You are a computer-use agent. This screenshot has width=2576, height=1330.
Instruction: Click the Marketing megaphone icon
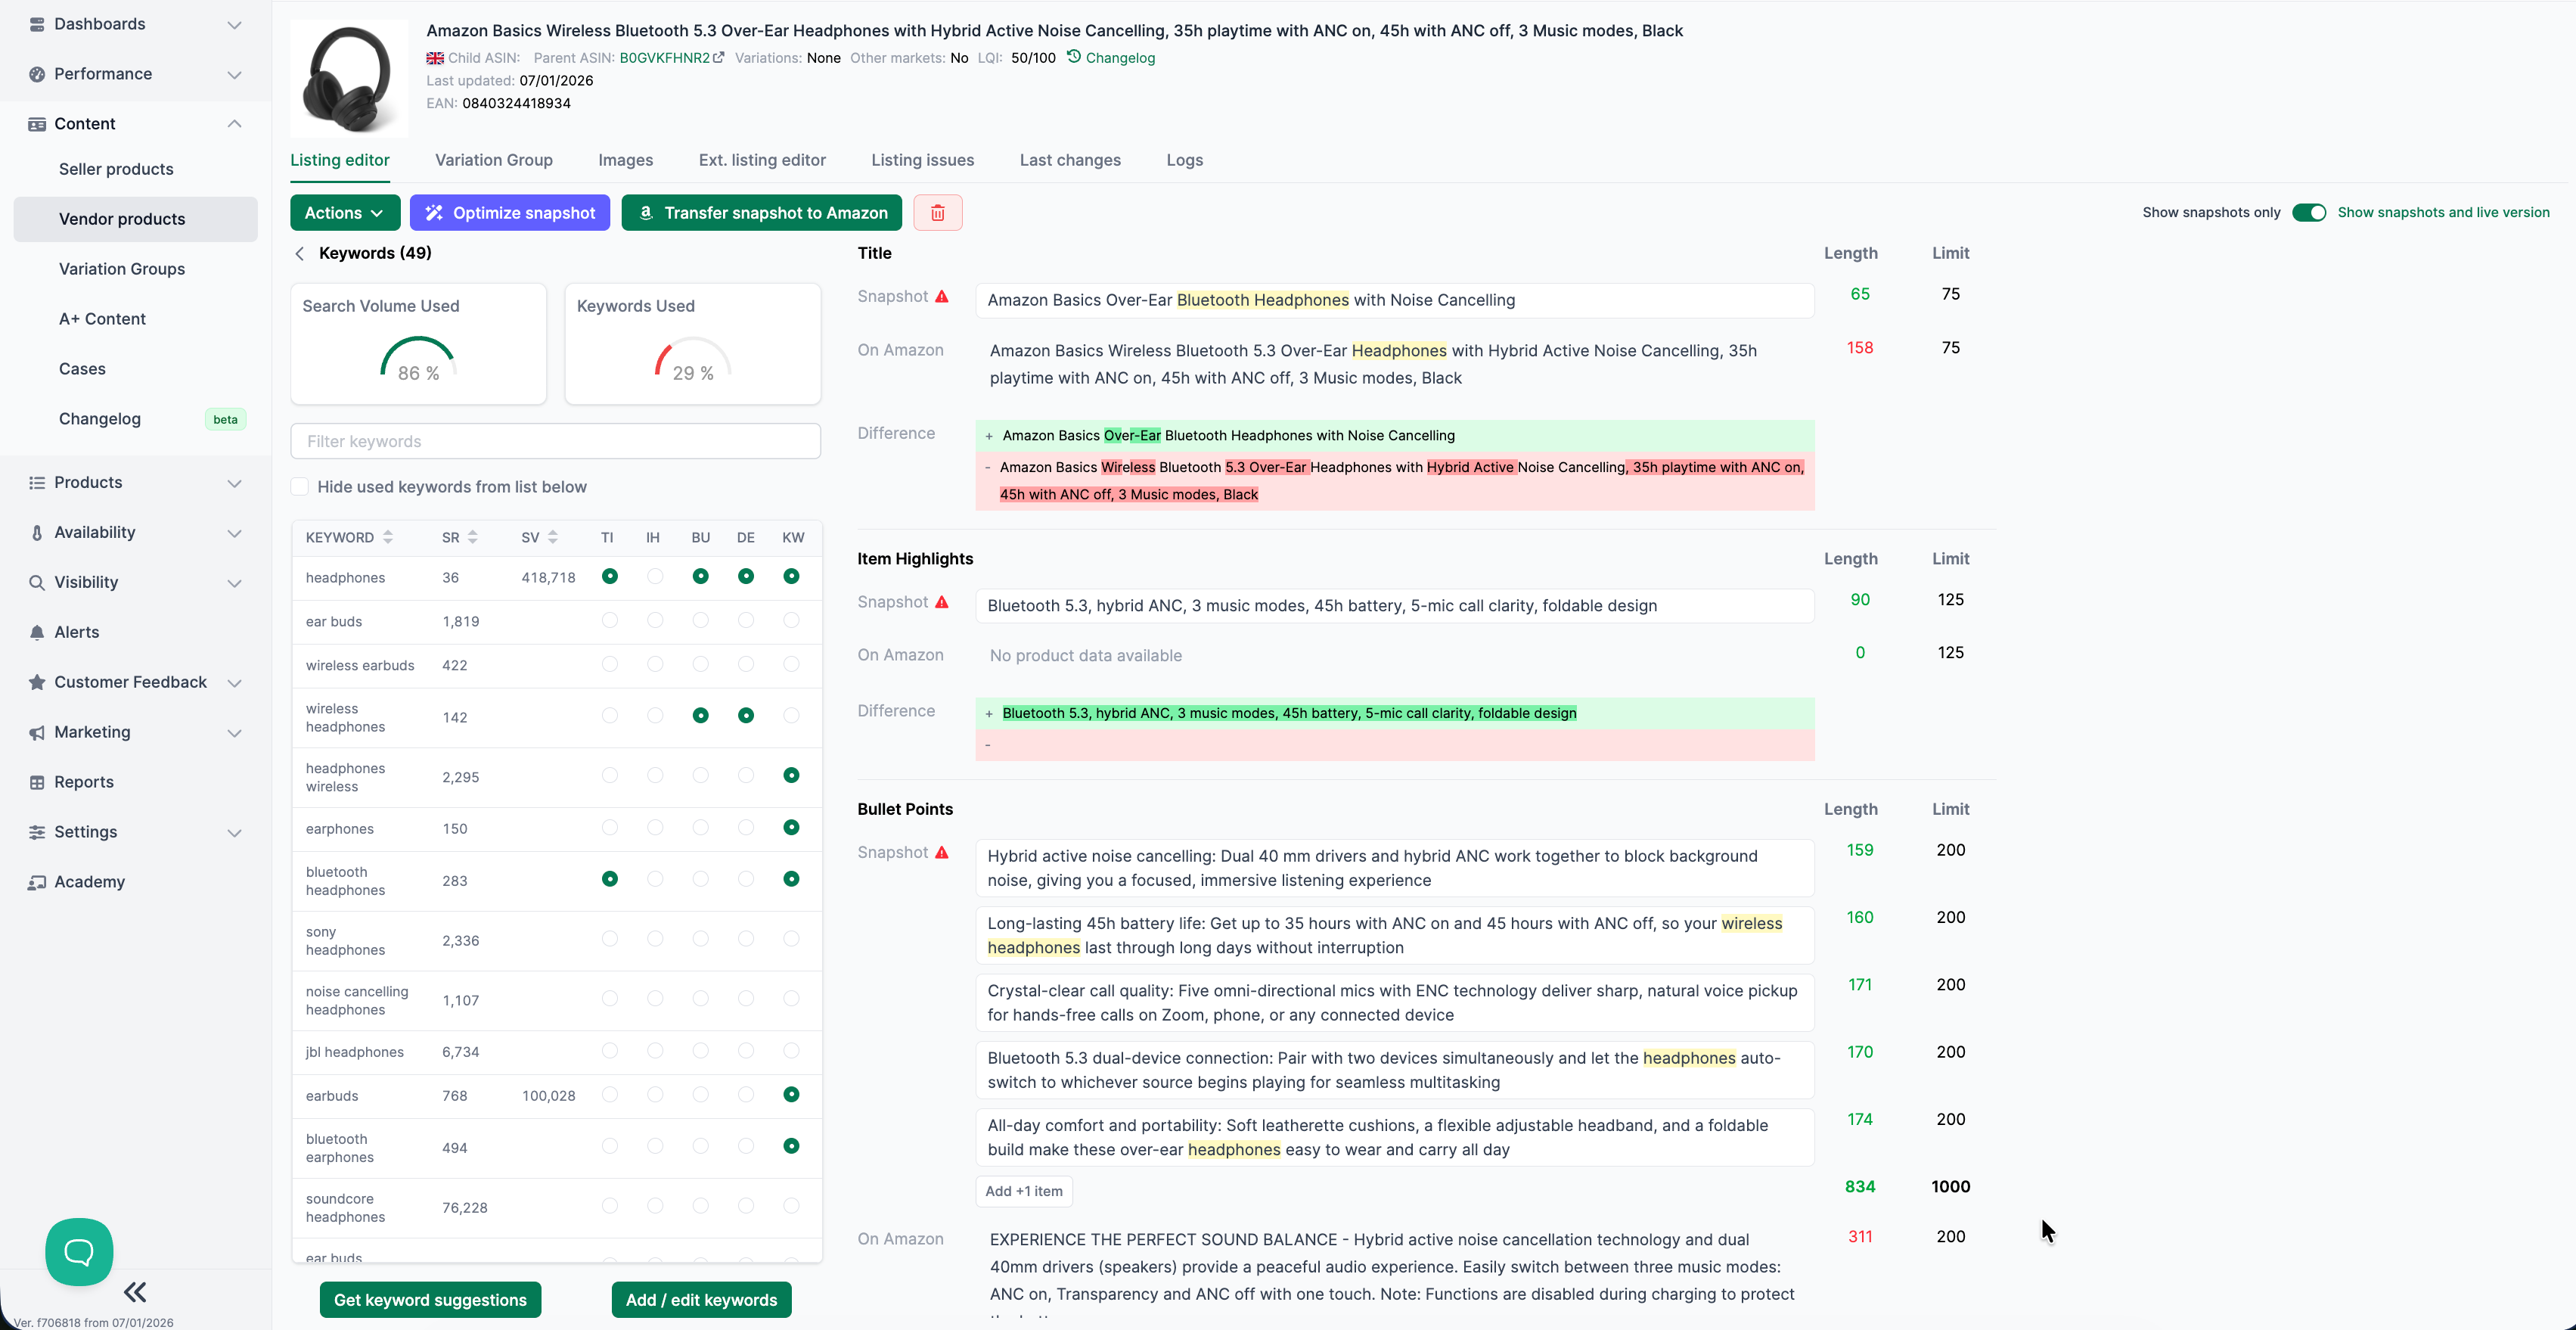[37, 733]
